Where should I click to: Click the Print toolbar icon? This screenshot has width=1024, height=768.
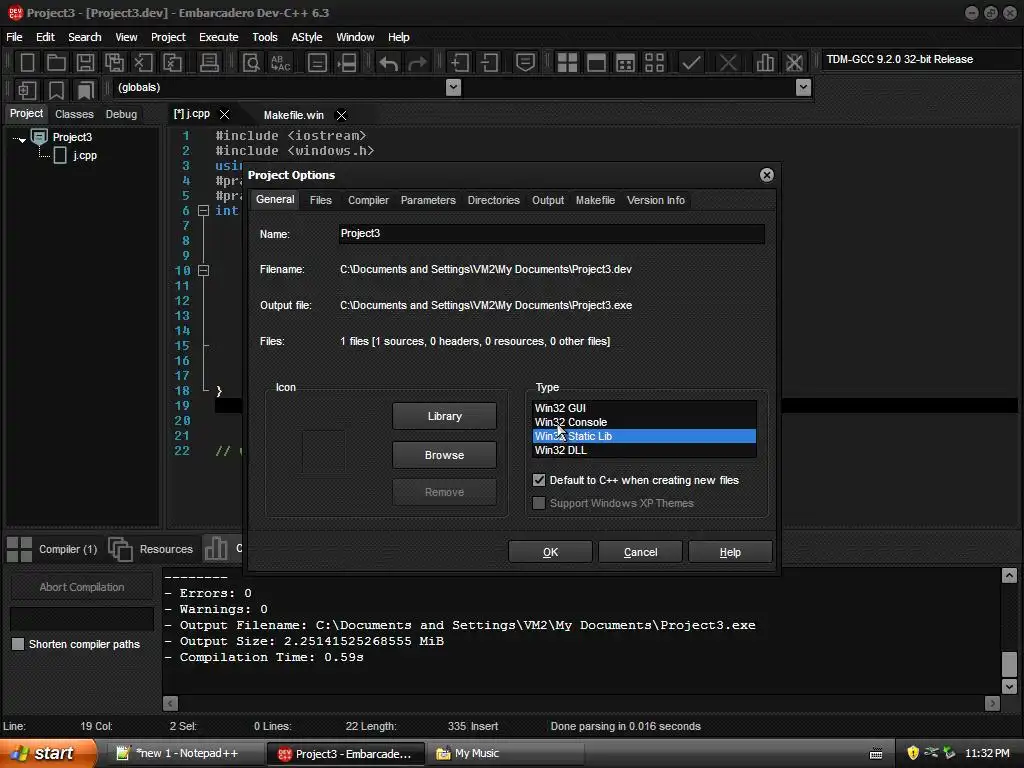coord(209,63)
